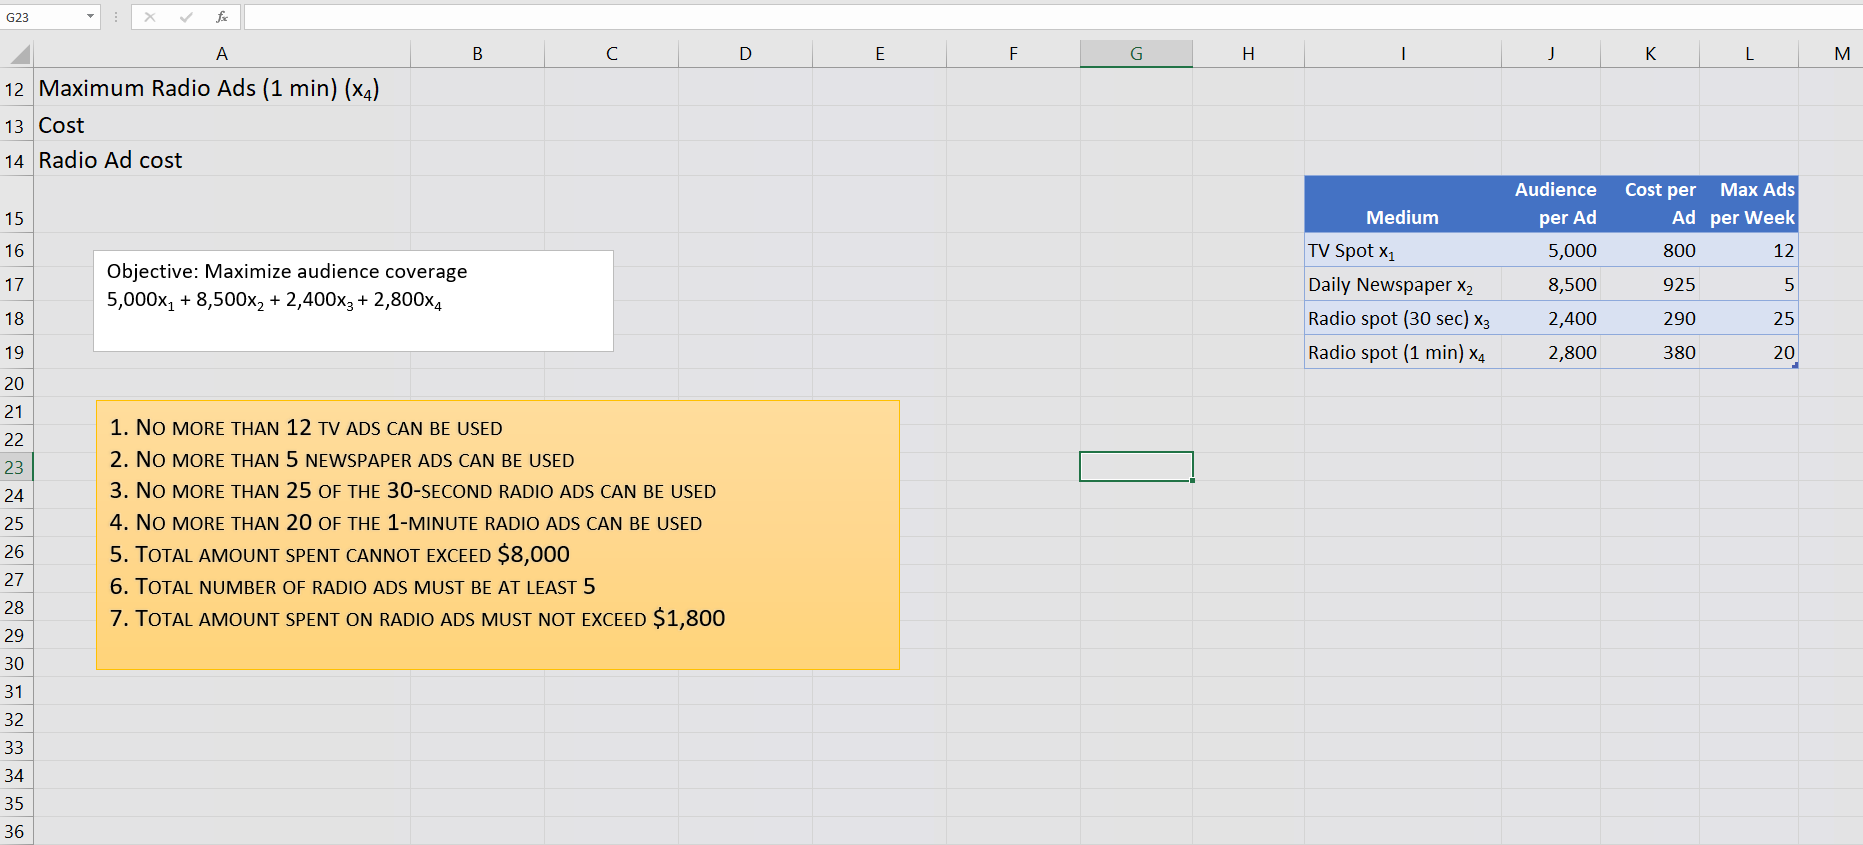Click the active cell G23

click(1136, 466)
